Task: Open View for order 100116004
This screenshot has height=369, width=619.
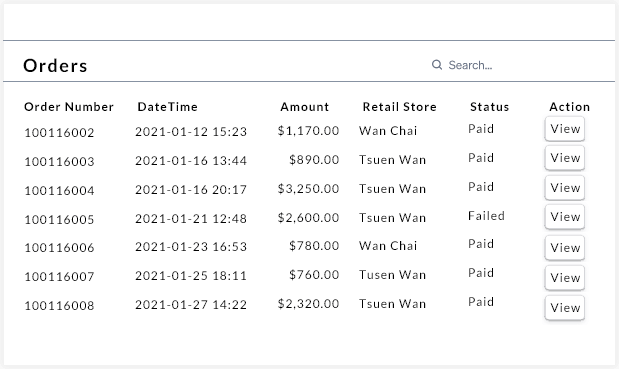Action: coord(565,187)
